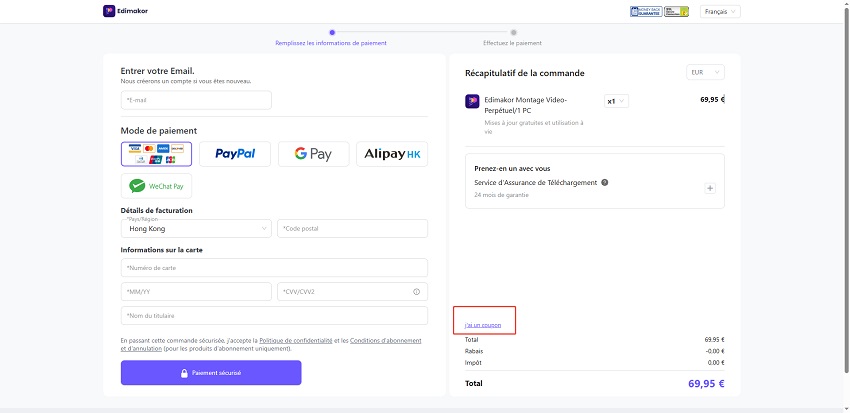The image size is (850, 413).
Task: Open the x1 quantity dropdown
Action: point(616,101)
